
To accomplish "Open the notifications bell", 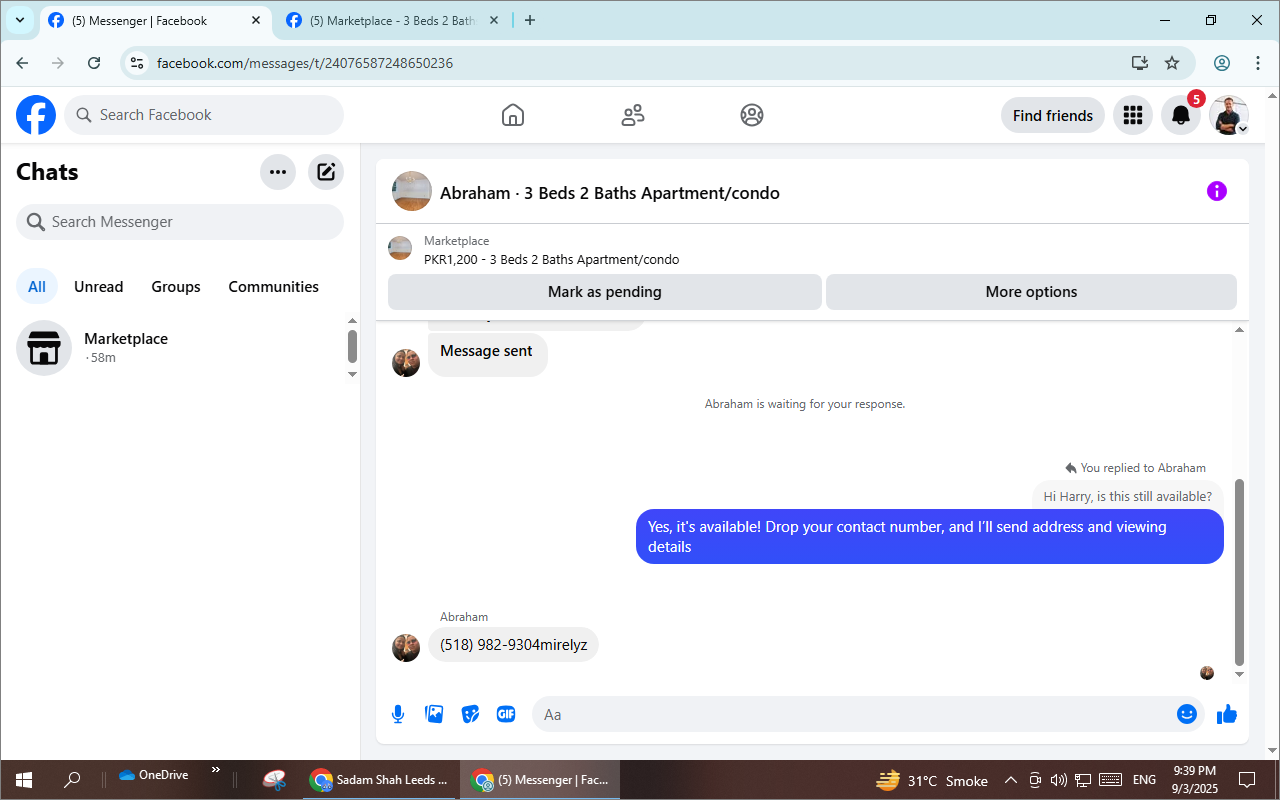I will click(x=1181, y=115).
